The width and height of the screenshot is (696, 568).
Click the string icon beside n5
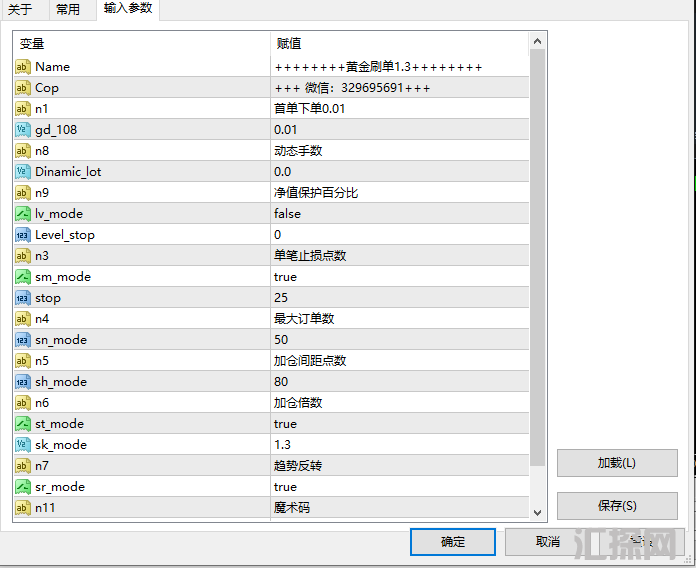point(23,361)
